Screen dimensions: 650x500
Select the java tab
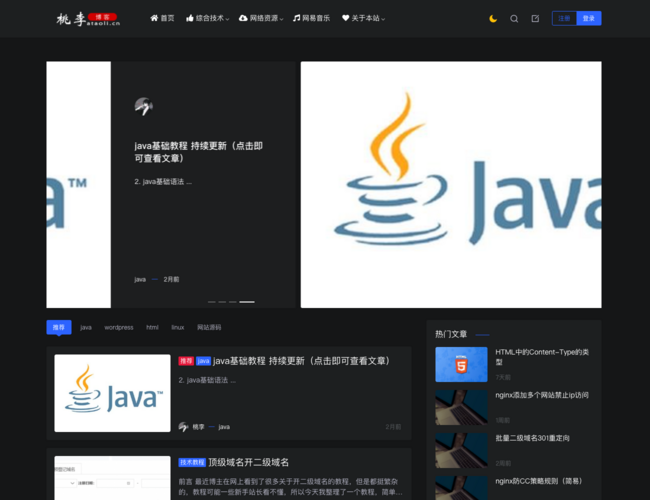[86, 328]
